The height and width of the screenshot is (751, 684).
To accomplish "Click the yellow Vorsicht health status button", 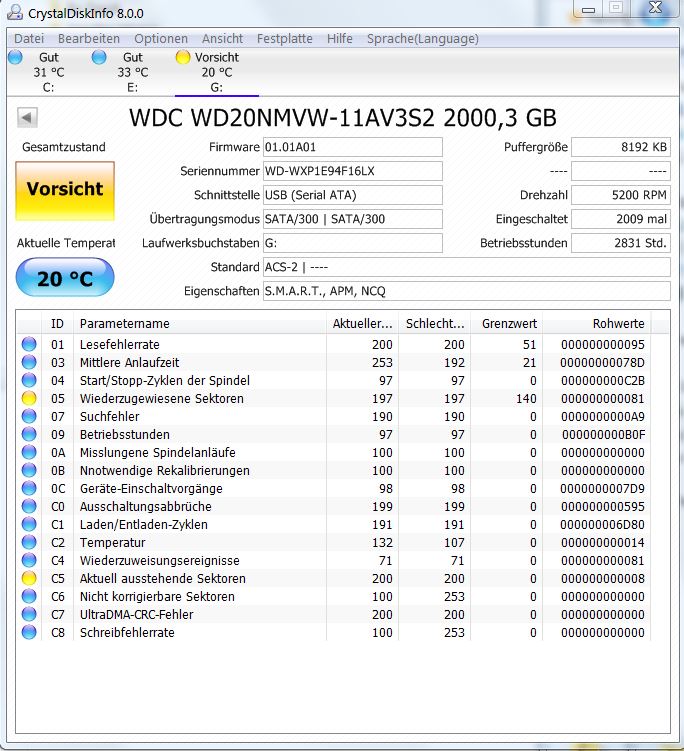I will [65, 191].
